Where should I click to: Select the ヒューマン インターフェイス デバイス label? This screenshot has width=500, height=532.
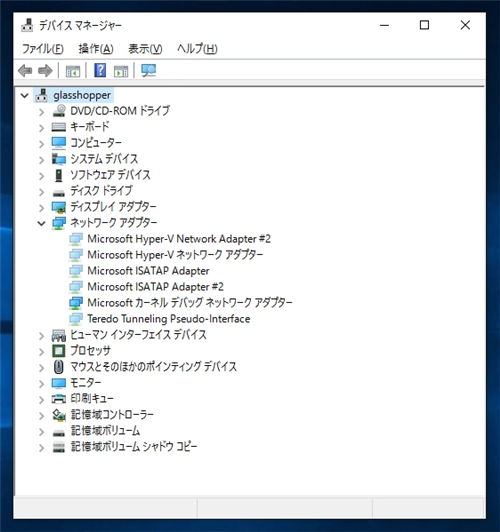(x=138, y=335)
